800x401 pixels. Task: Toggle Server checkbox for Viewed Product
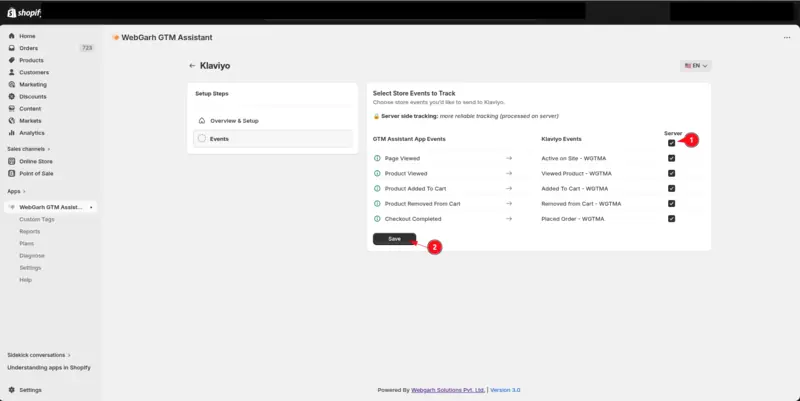pyautogui.click(x=671, y=173)
